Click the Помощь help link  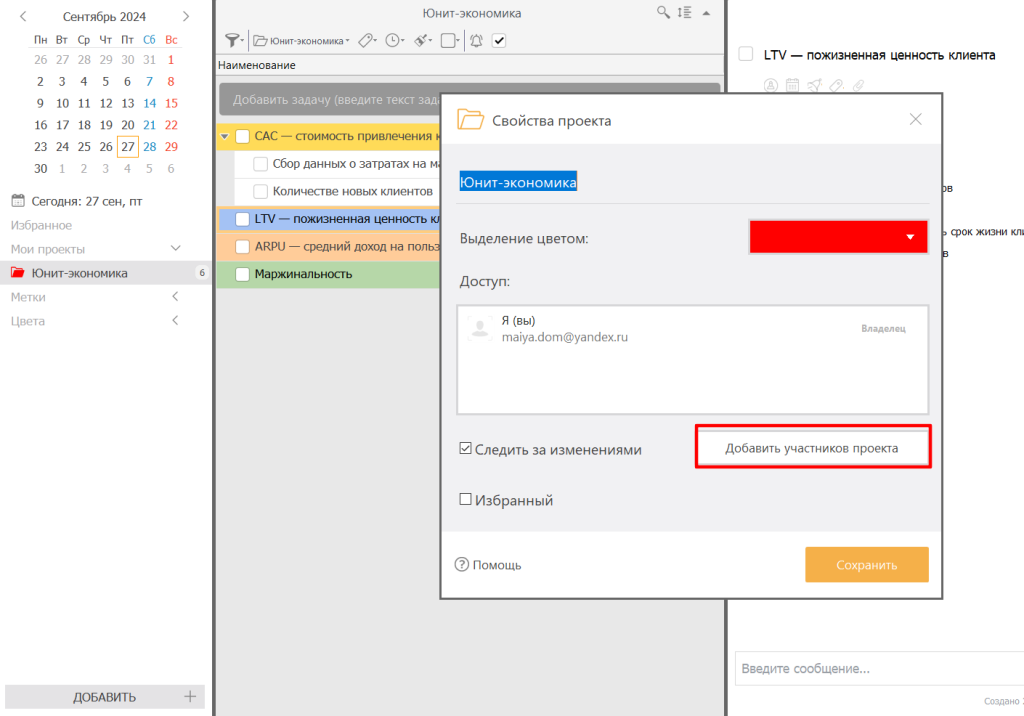coord(488,565)
